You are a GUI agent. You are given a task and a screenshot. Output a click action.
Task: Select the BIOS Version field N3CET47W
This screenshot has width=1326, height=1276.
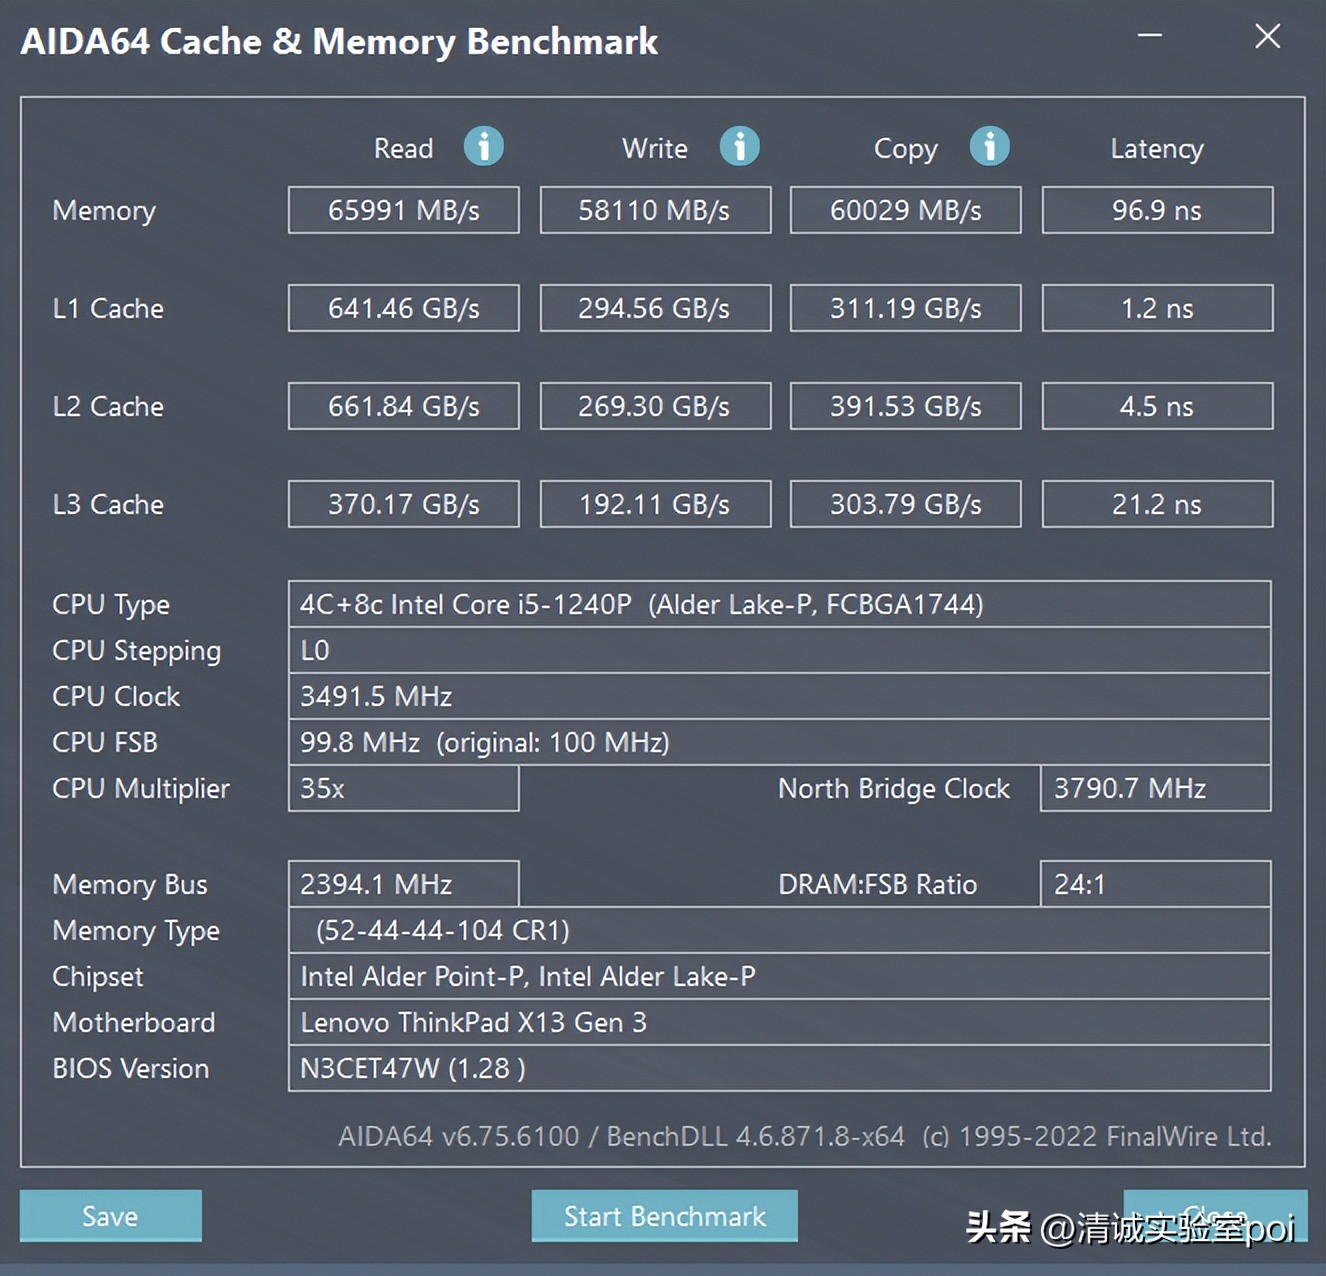coord(778,1068)
